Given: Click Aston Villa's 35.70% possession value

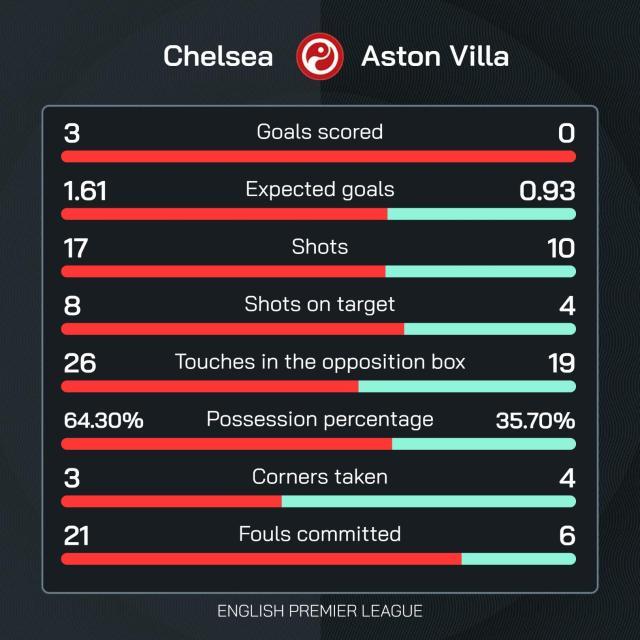Looking at the screenshot, I should 535,421.
